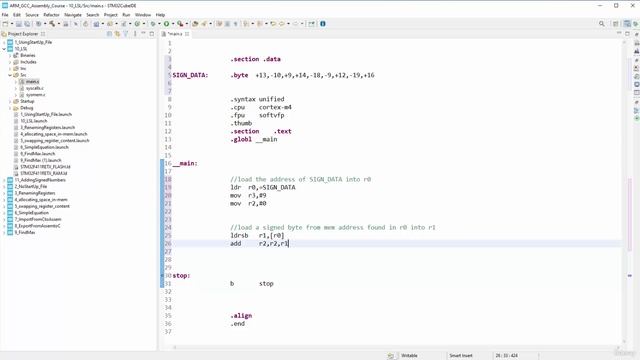
Task: Minimize the editor area
Action: [619, 33]
